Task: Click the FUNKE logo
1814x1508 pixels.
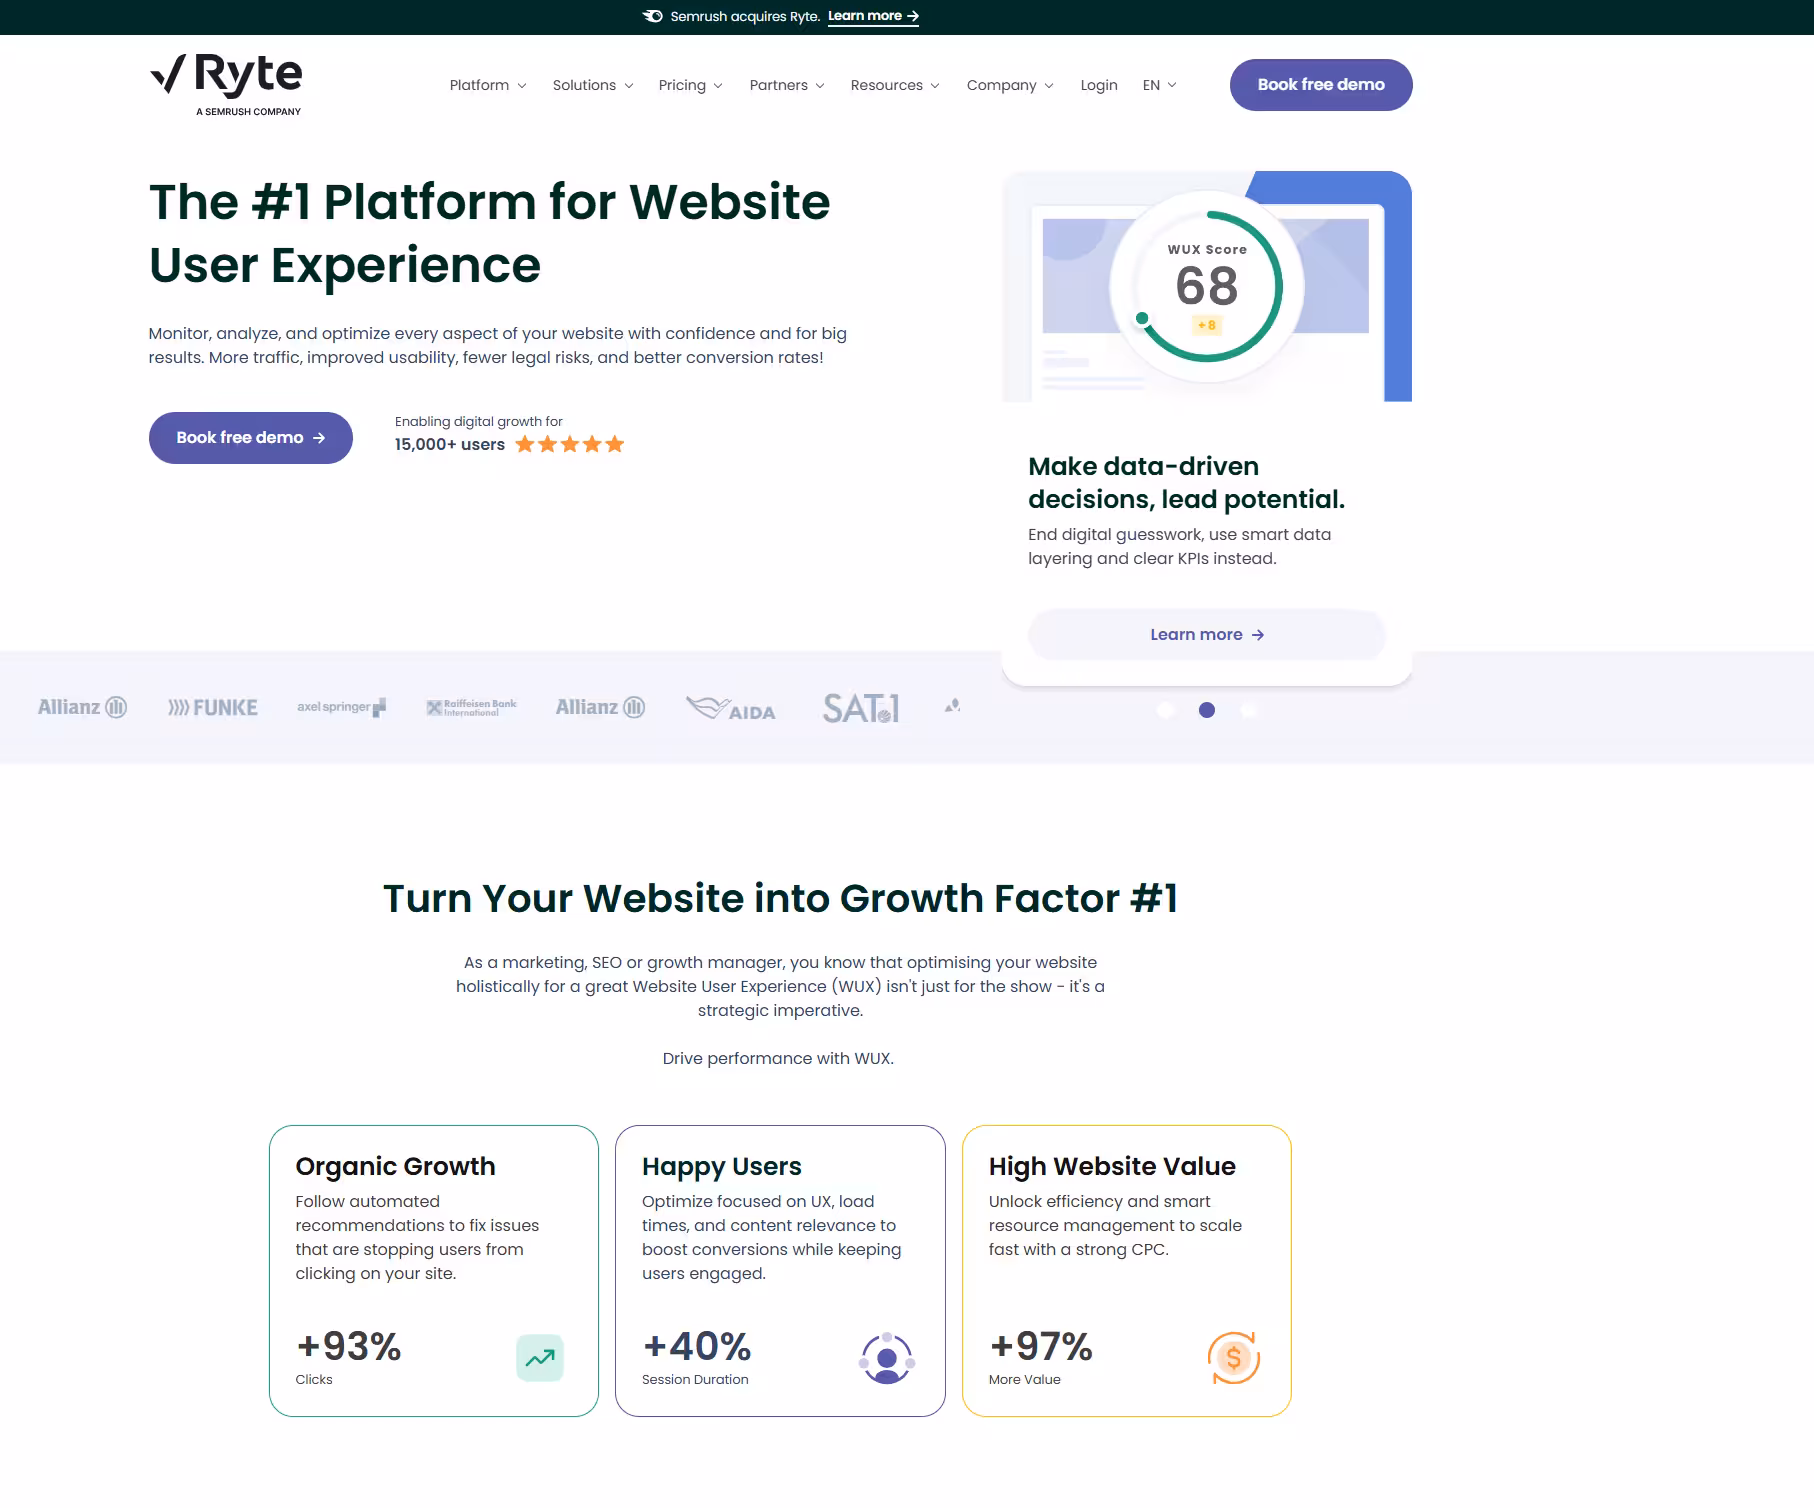Action: coord(213,708)
